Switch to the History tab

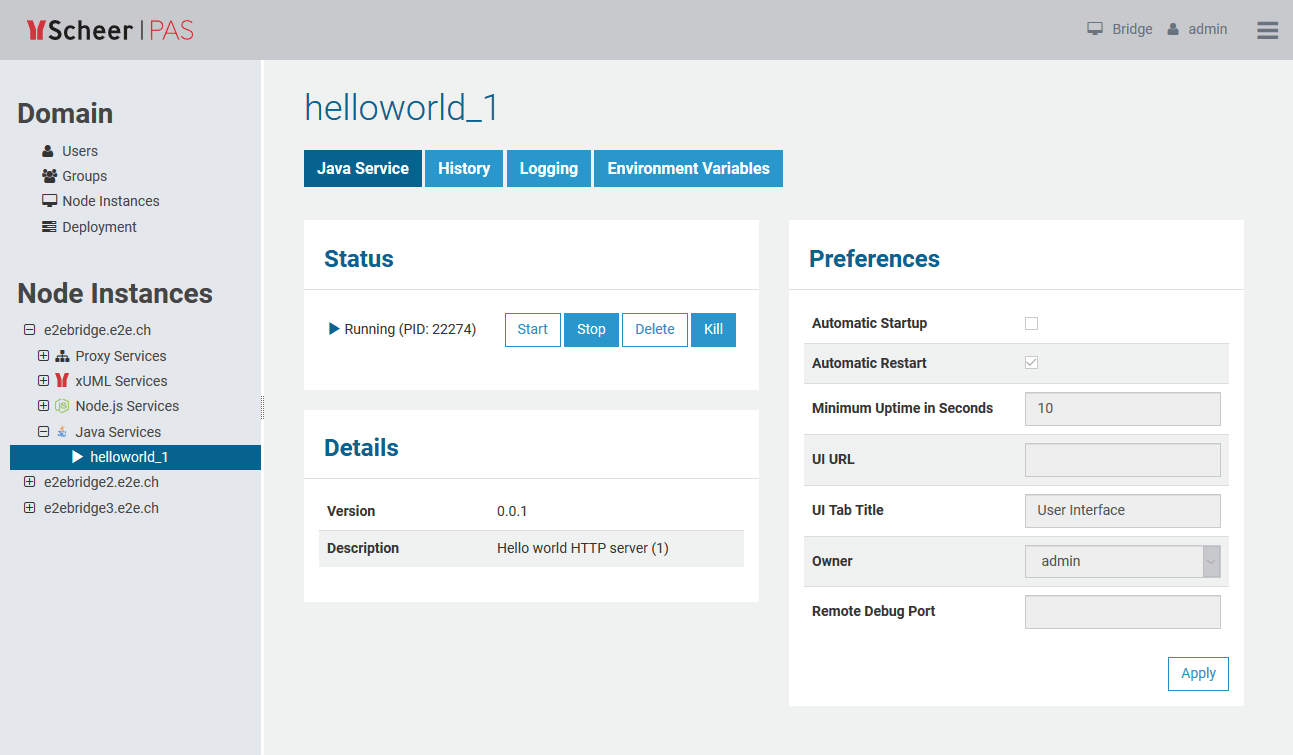pos(464,168)
